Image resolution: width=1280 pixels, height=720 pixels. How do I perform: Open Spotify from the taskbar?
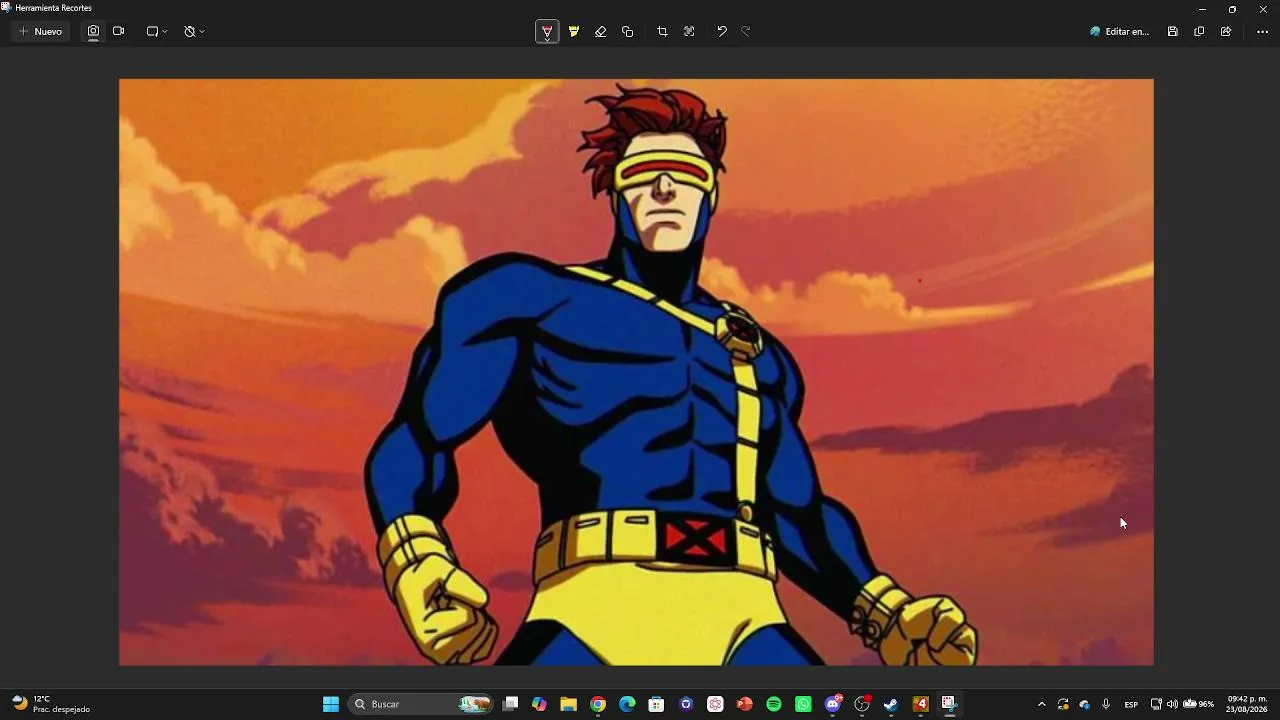point(774,704)
